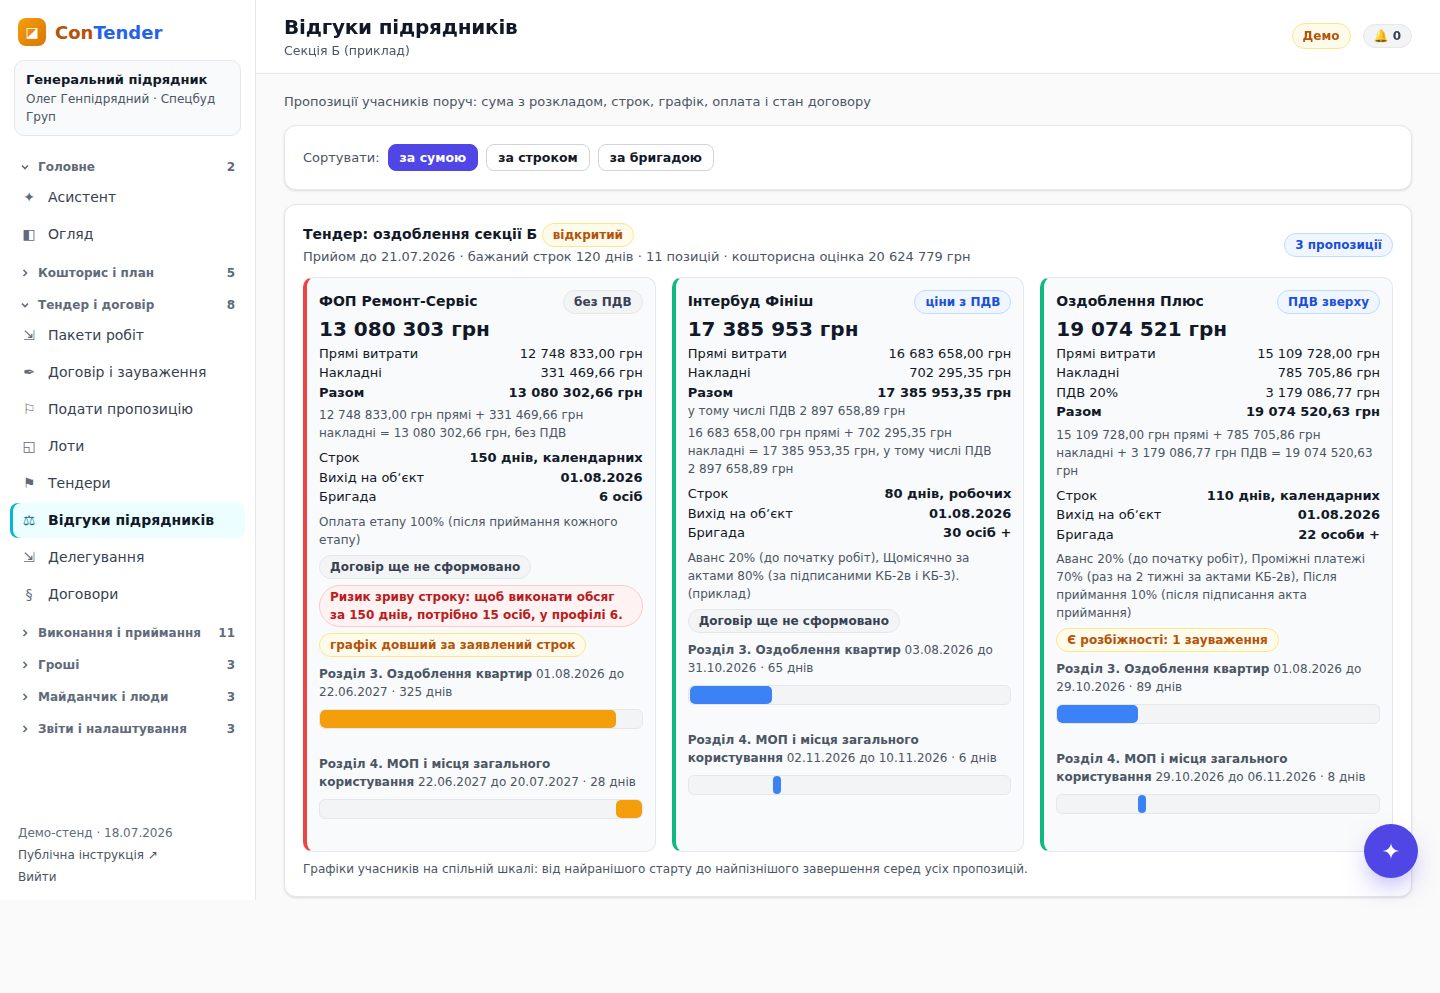Click the Генеральний підрядник profile card
Viewport: 1440px width, 993px height.
128,98
